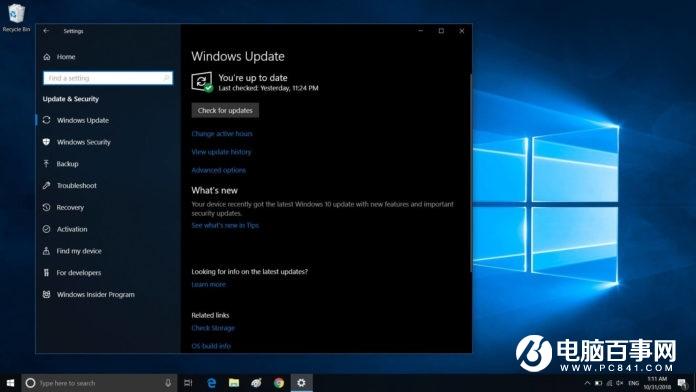
Task: Click the battery icon in system tray
Action: pyautogui.click(x=598, y=383)
